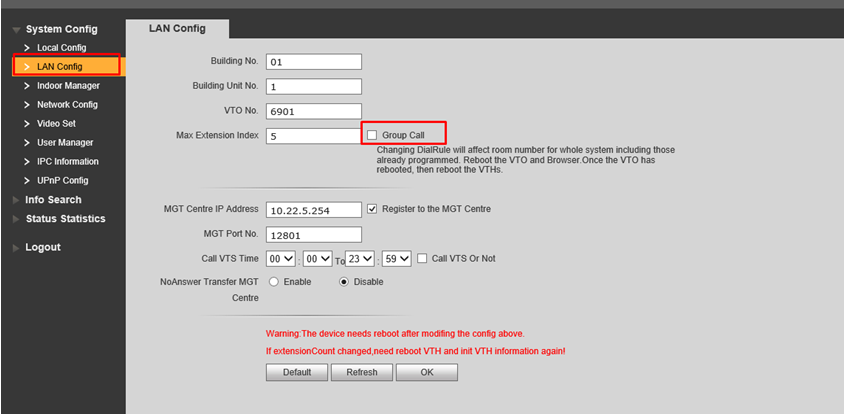Screen dimensions: 847x419
Task: Click the Refresh button
Action: pos(361,372)
